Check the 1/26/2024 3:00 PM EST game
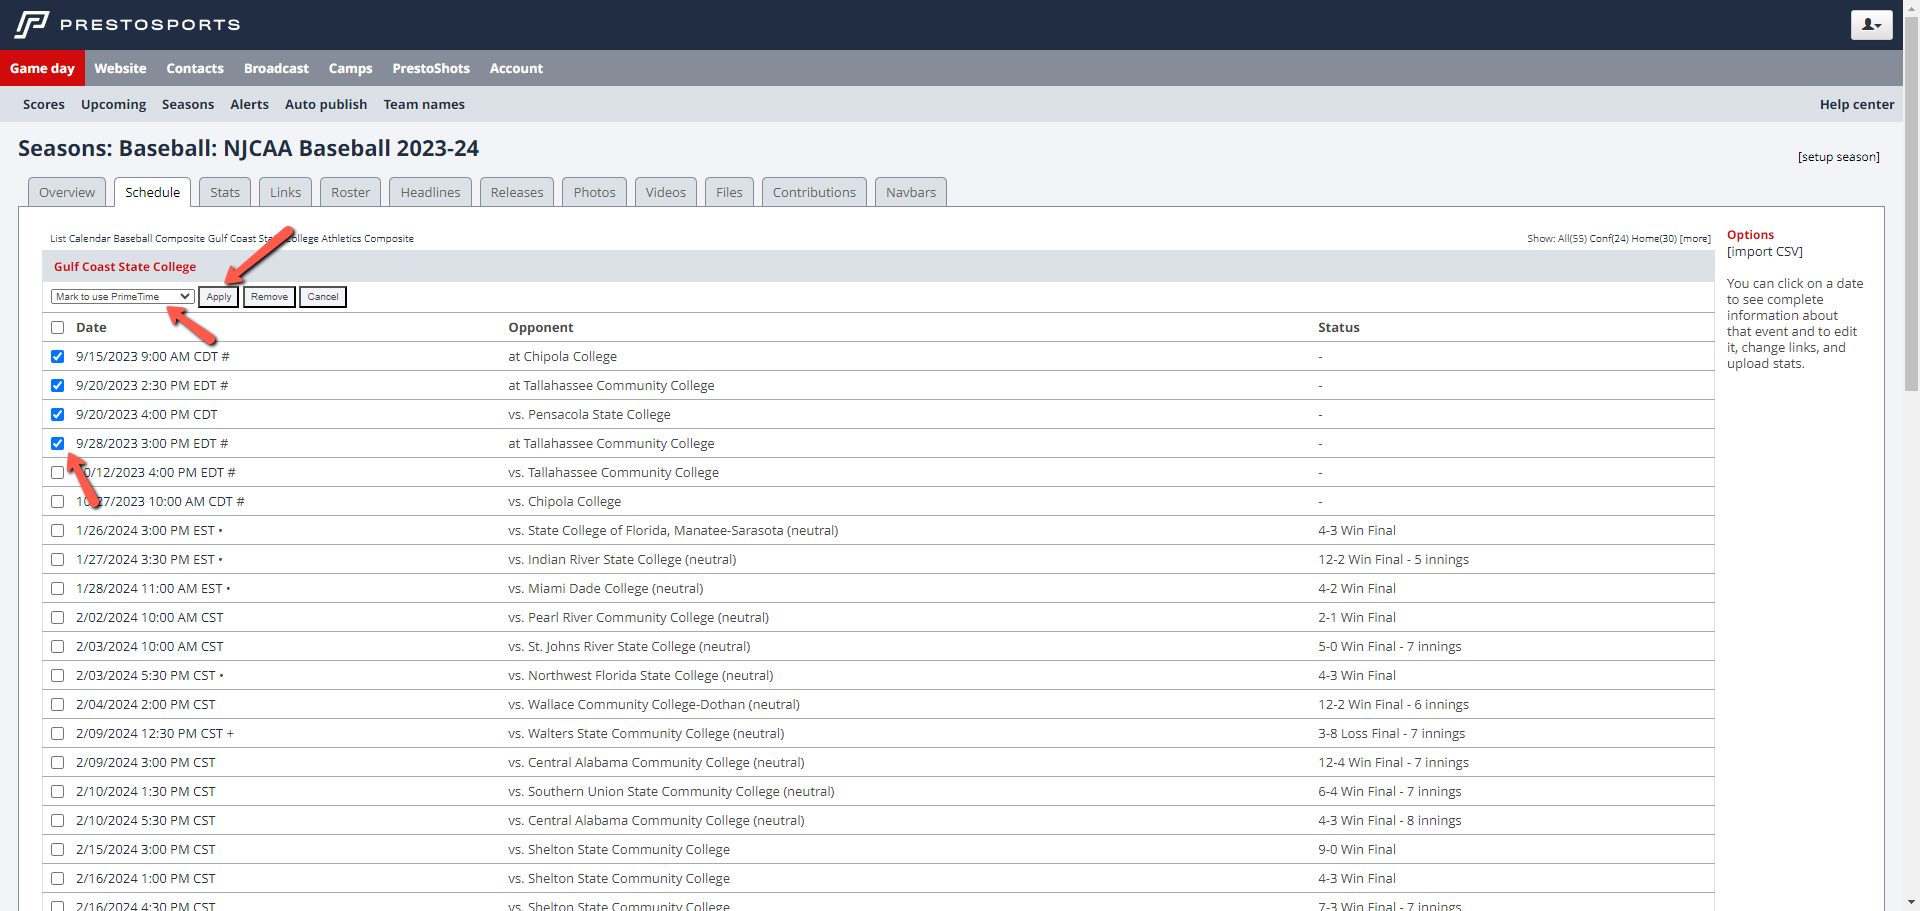 [57, 531]
